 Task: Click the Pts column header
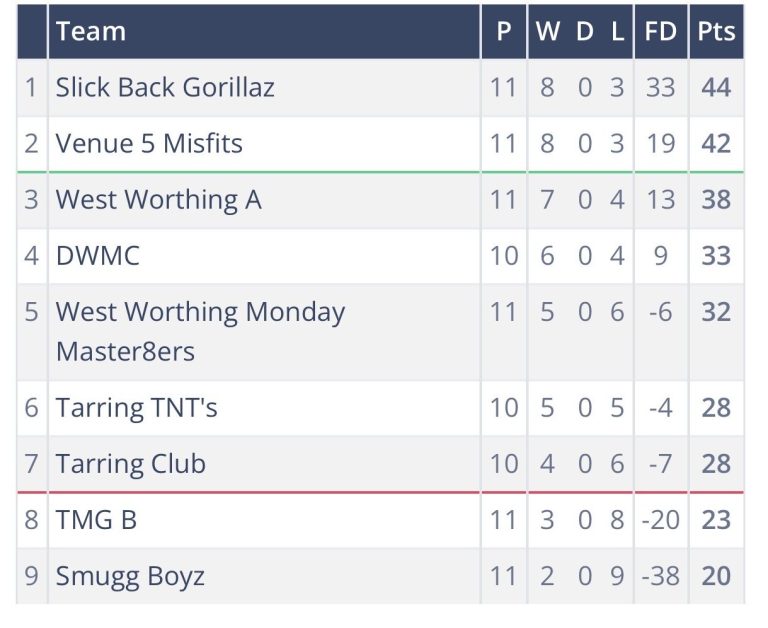[x=716, y=31]
